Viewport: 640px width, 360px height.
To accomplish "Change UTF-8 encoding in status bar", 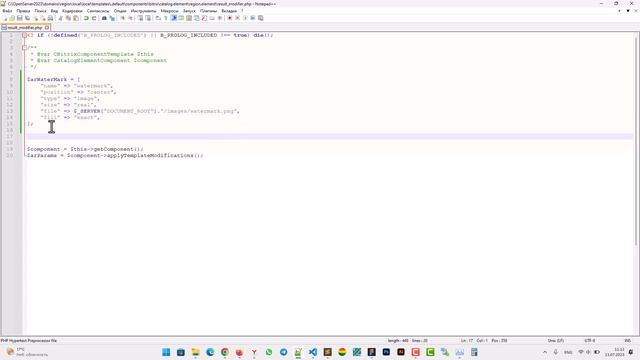I will point(590,340).
